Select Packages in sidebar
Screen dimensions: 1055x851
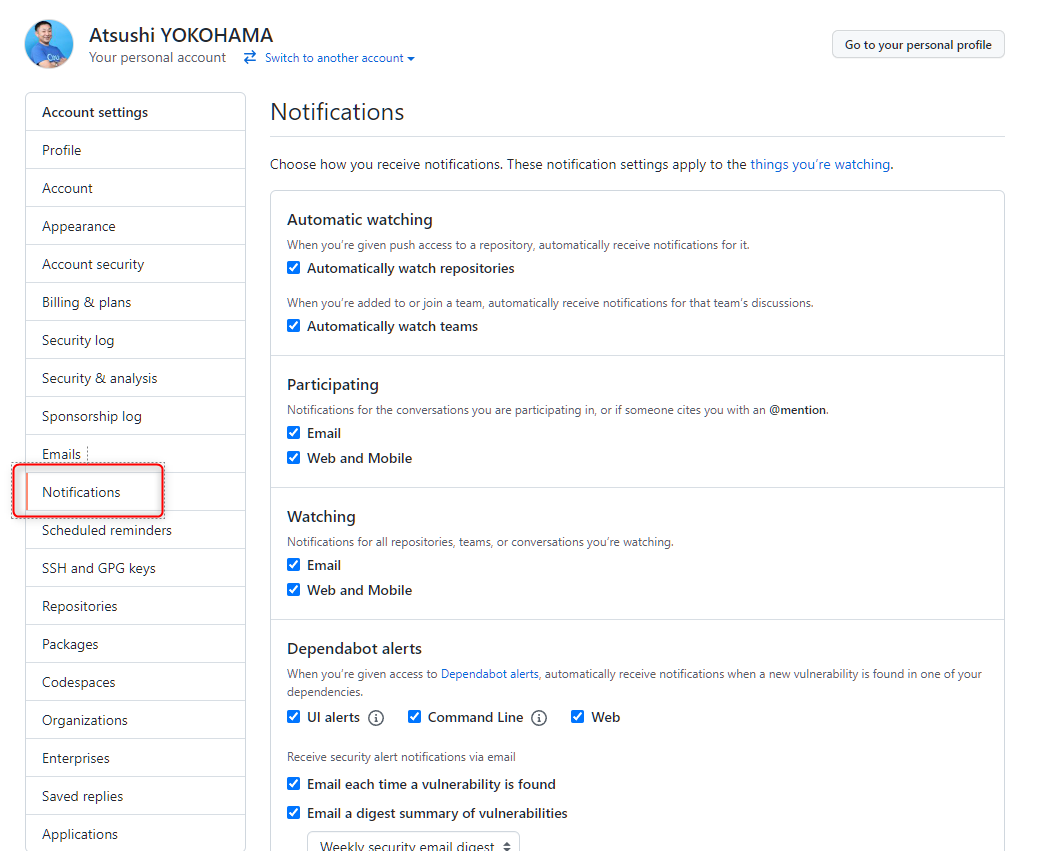(135, 644)
